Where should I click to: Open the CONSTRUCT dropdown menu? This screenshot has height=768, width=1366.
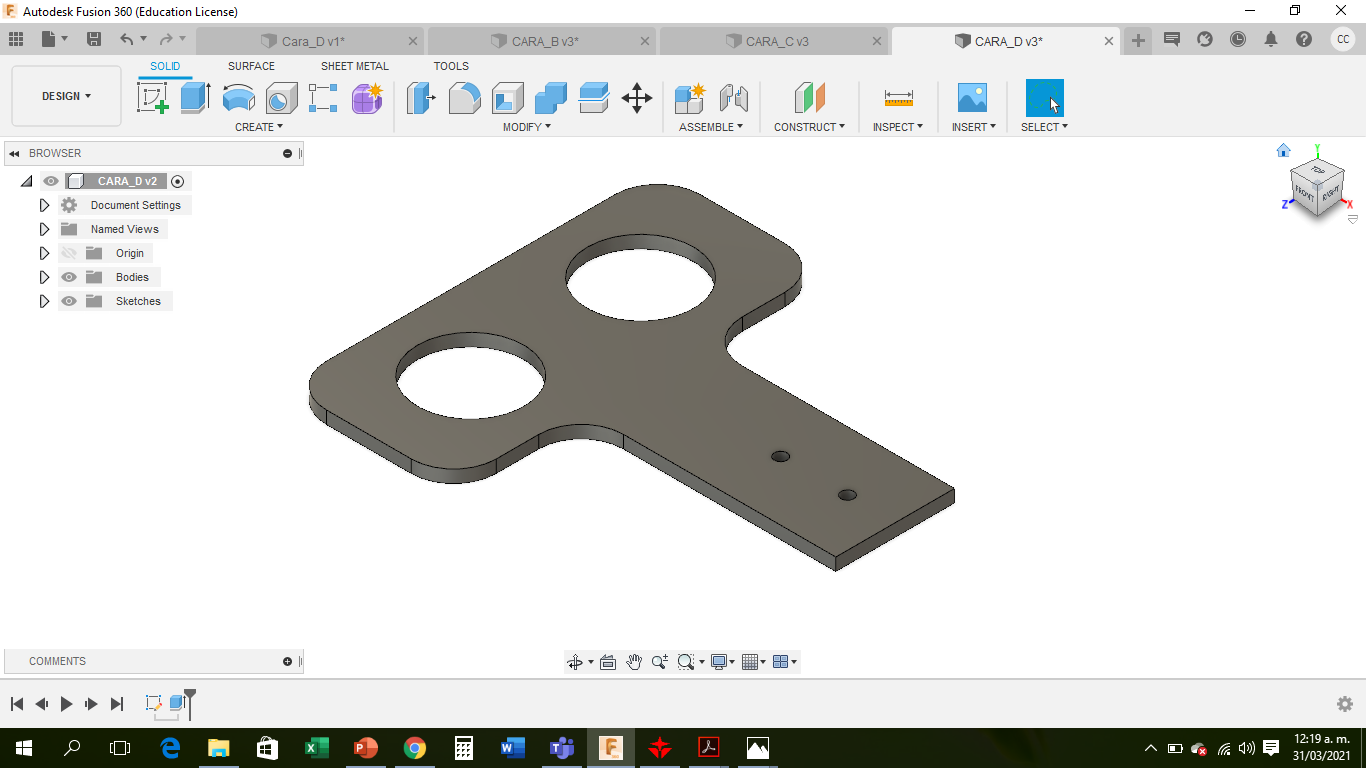pos(810,127)
